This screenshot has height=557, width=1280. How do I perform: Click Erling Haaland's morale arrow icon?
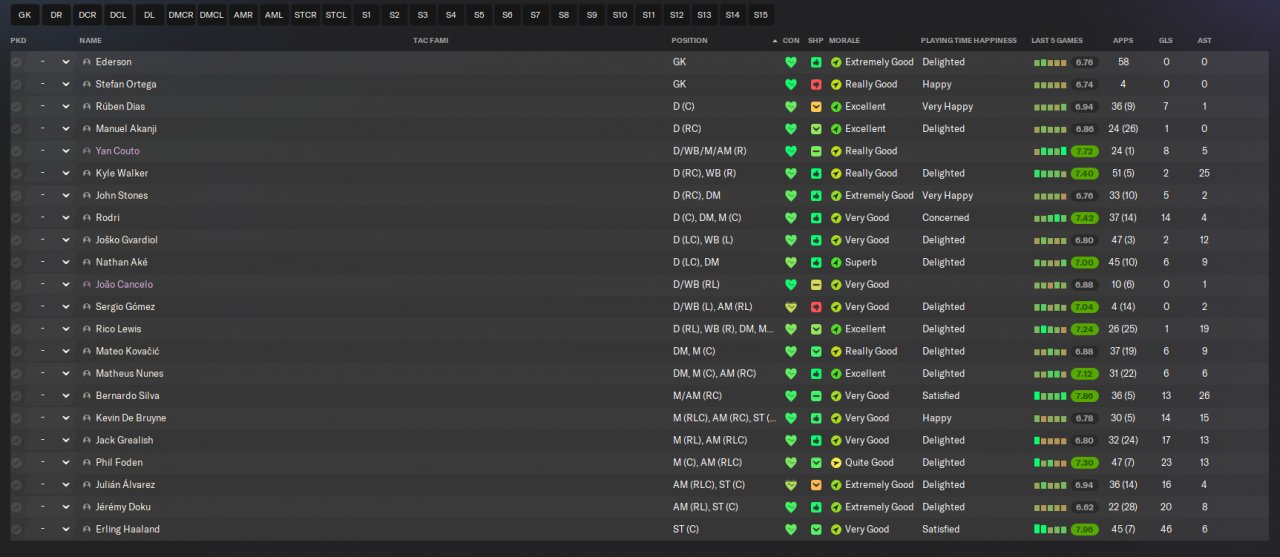click(x=836, y=529)
